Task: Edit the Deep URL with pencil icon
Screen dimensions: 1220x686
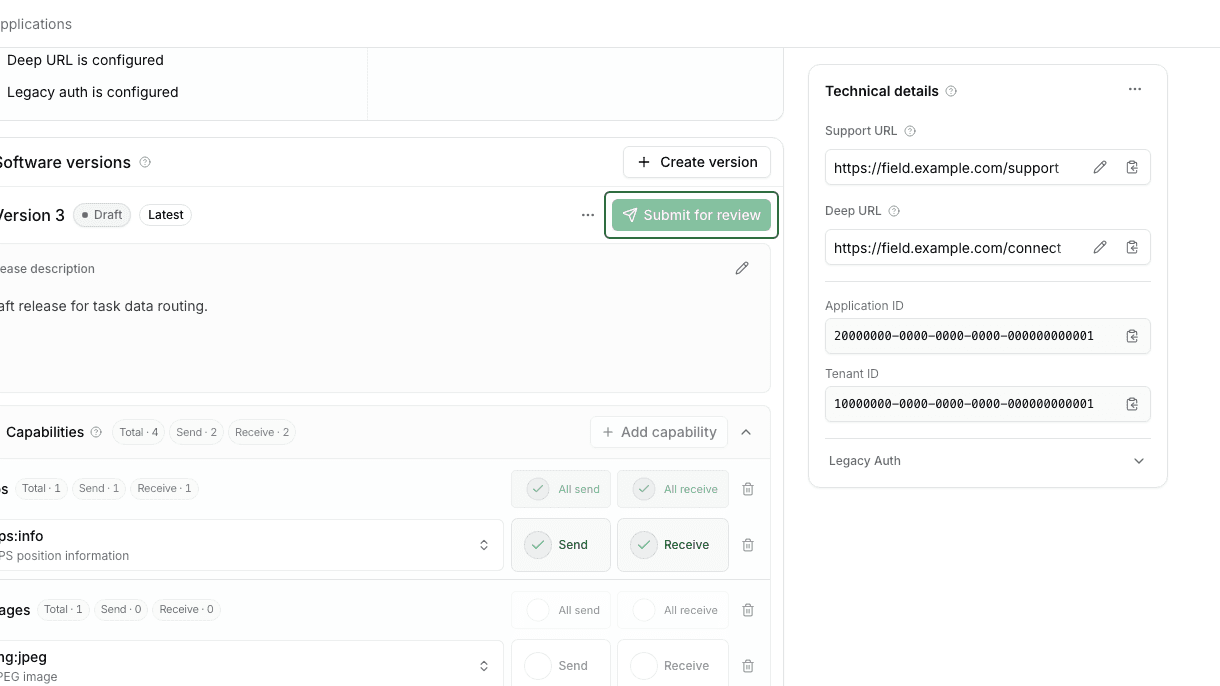Action: point(1100,248)
